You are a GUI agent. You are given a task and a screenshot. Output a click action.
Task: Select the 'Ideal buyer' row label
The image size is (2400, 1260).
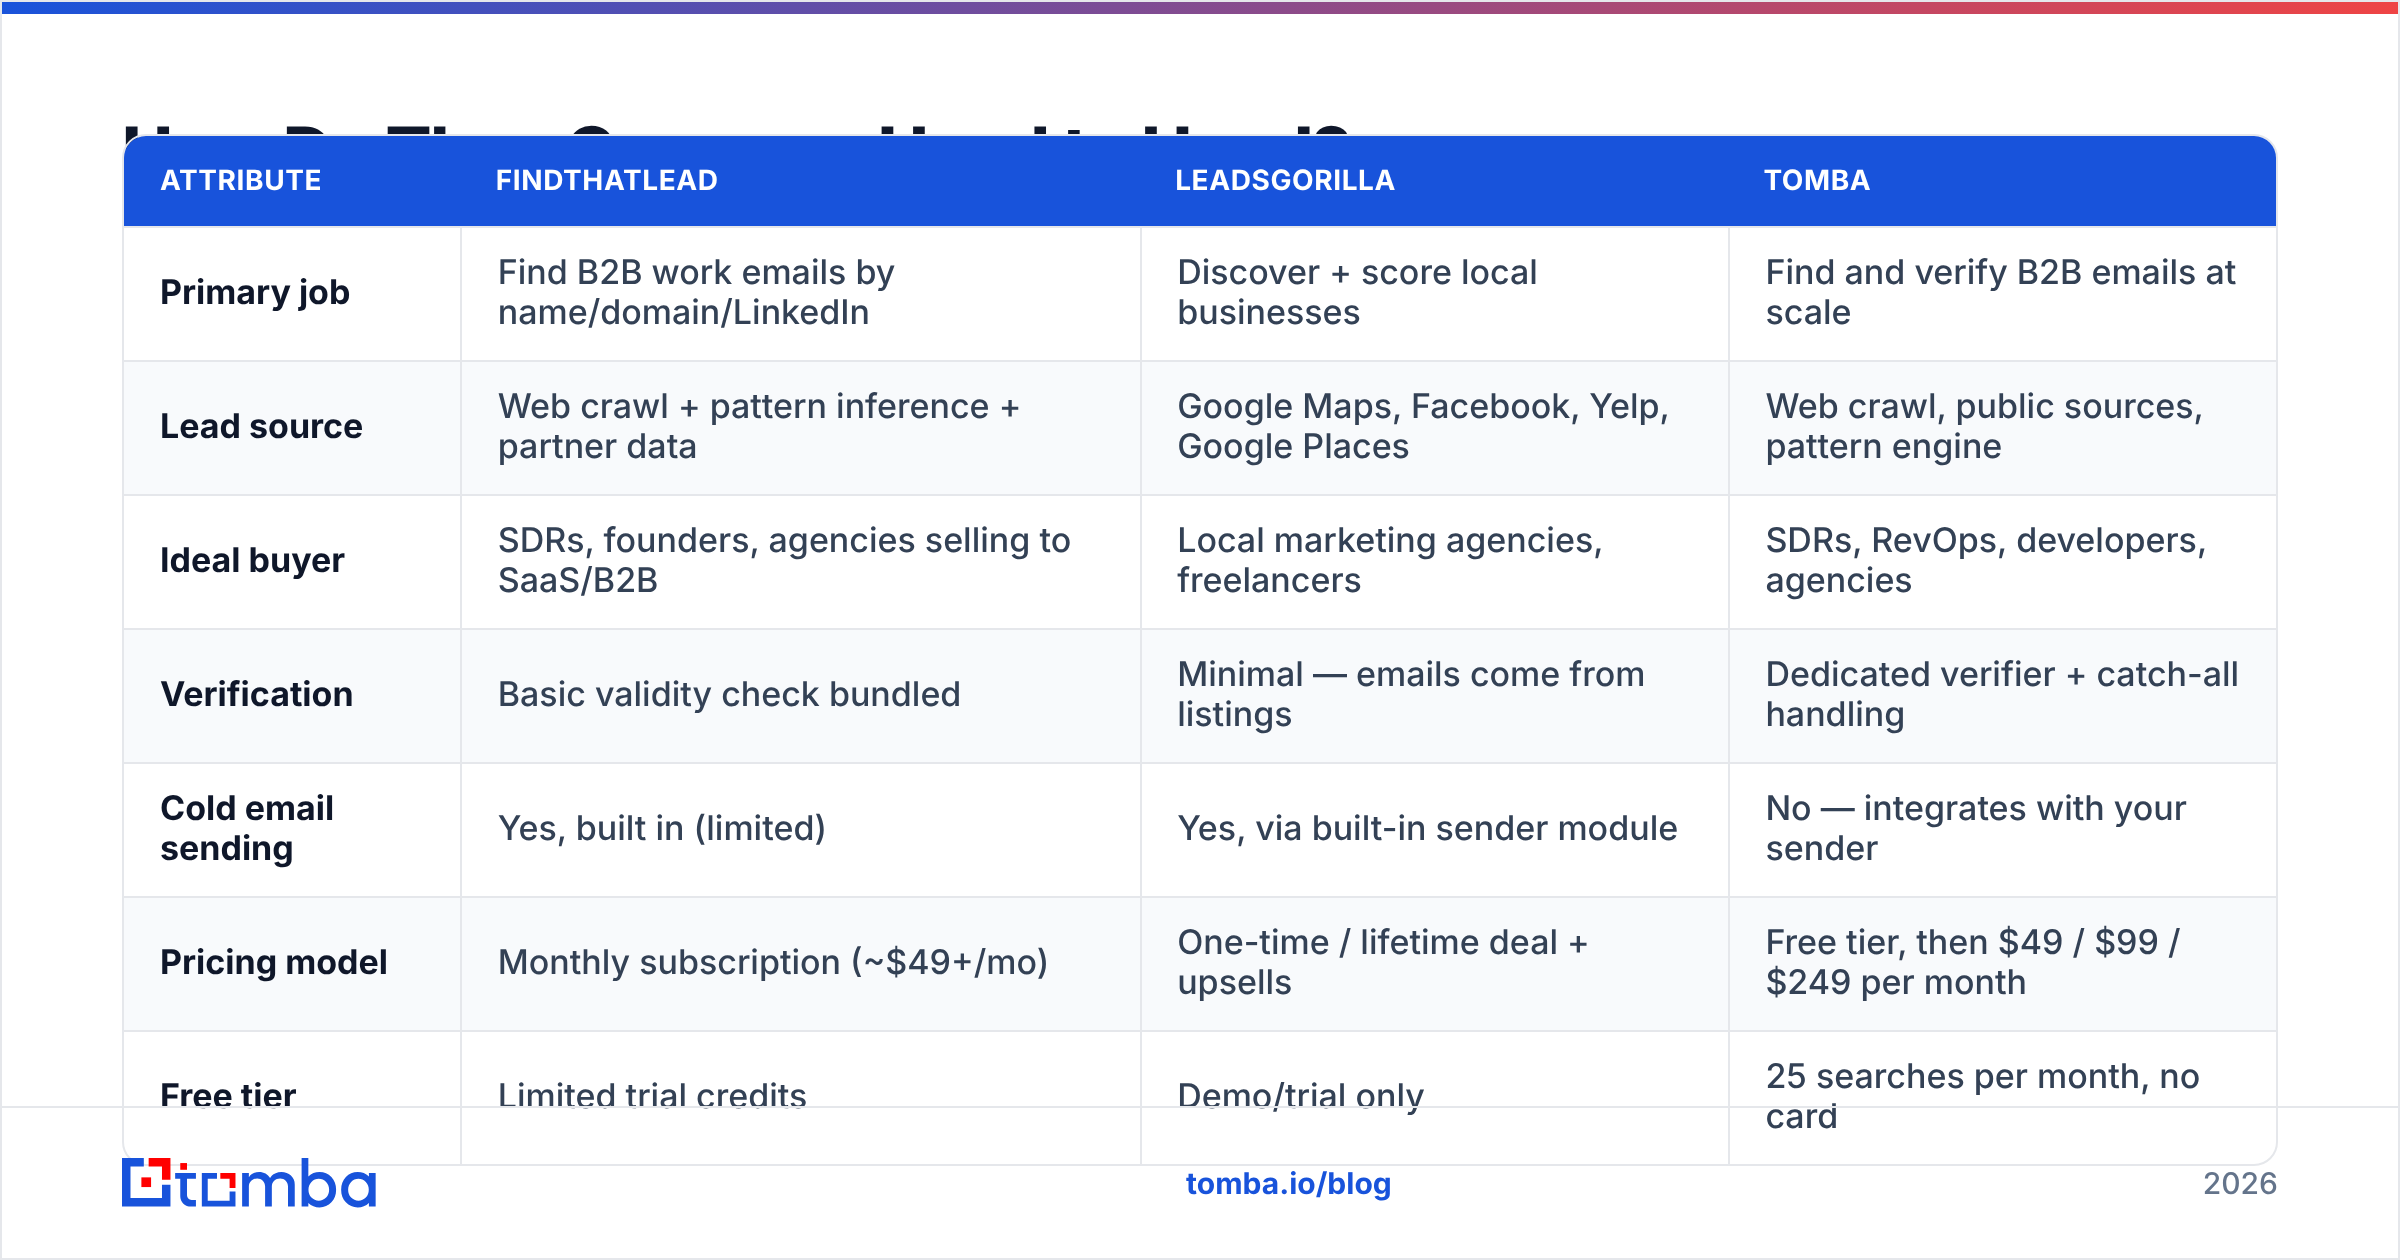(x=252, y=560)
